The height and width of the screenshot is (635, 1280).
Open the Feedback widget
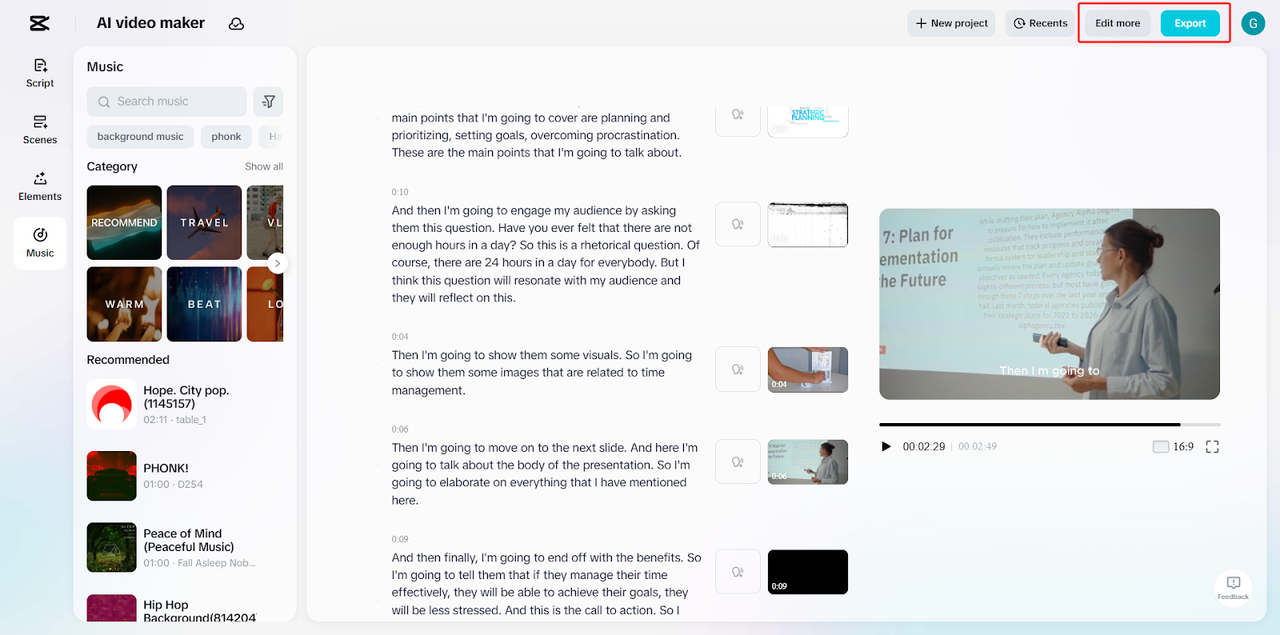1233,588
